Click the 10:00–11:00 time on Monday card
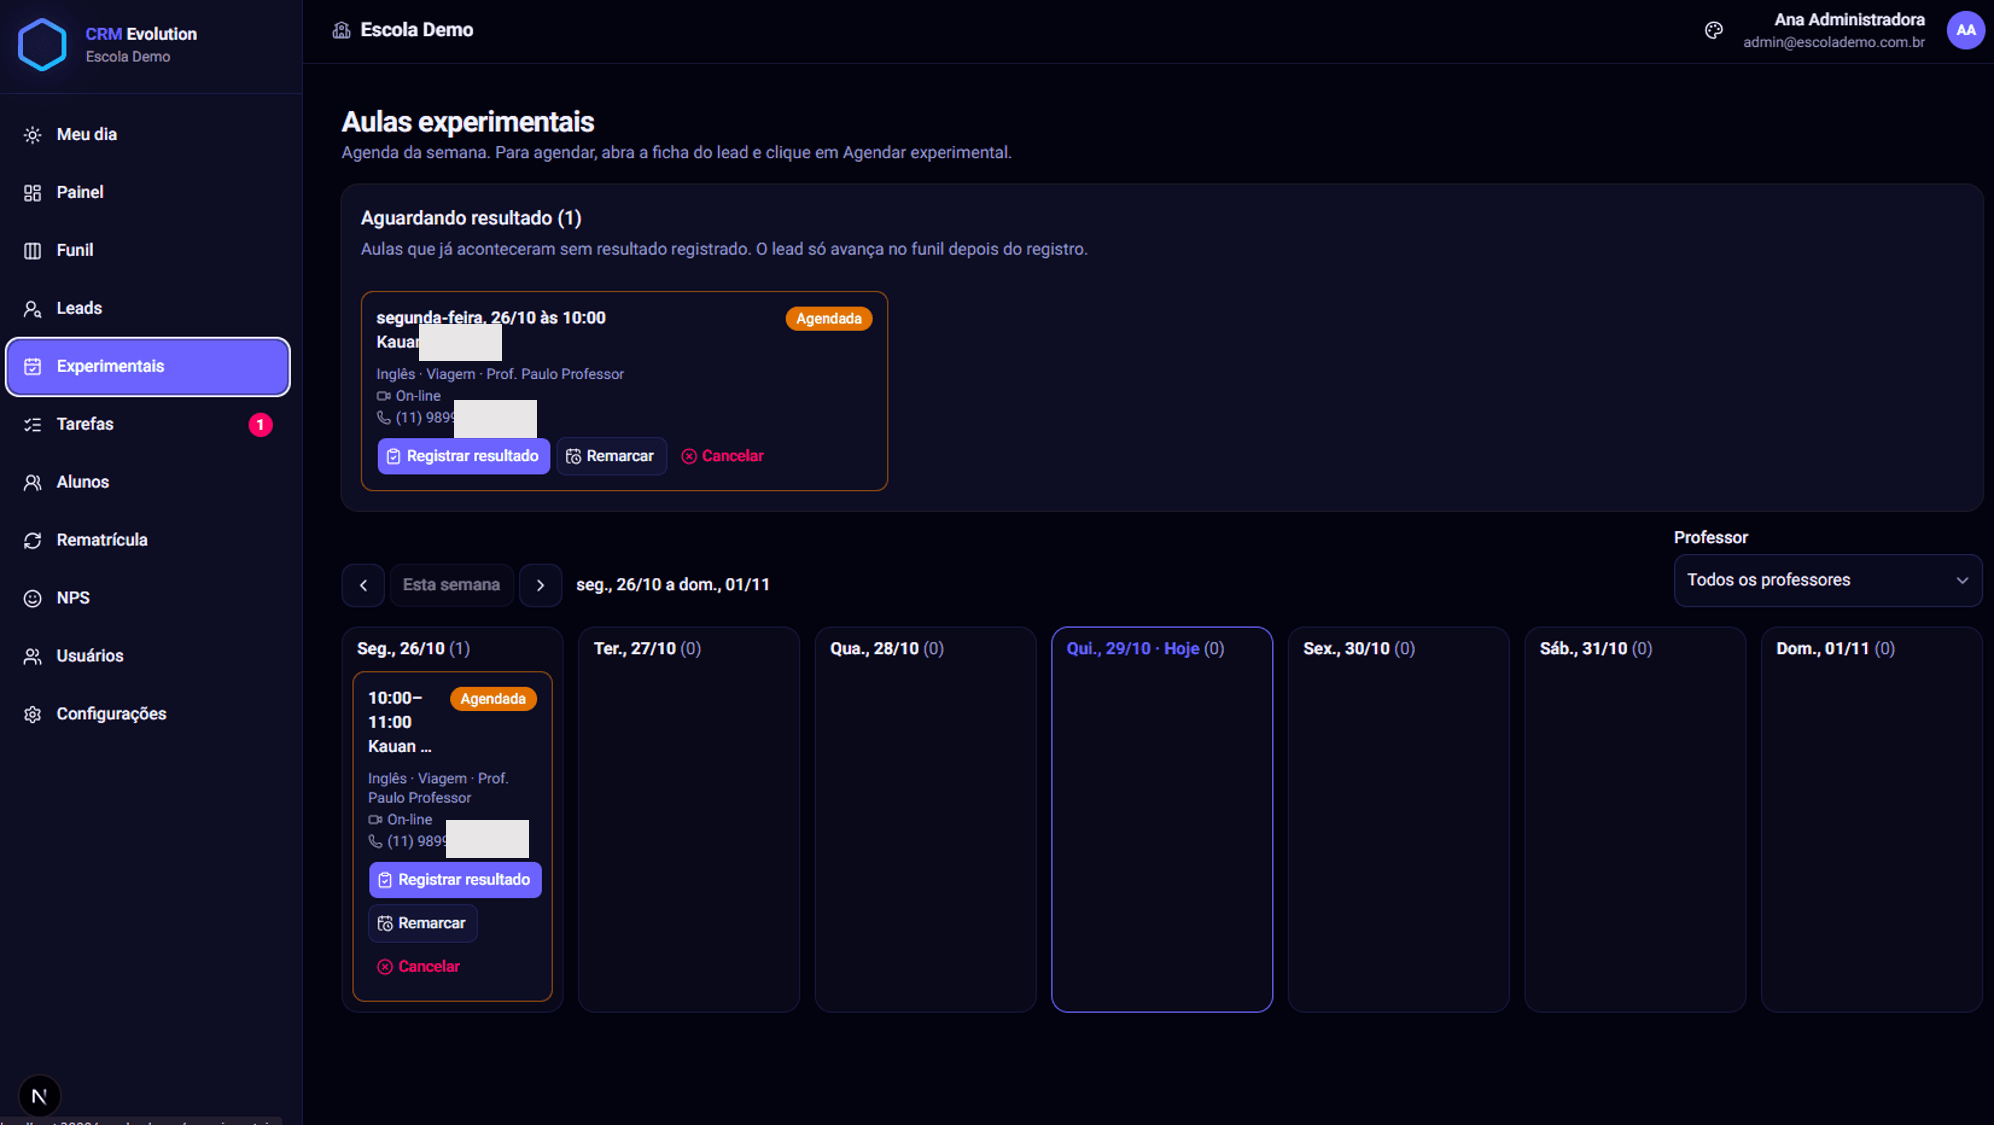This screenshot has height=1125, width=1994. pos(396,710)
